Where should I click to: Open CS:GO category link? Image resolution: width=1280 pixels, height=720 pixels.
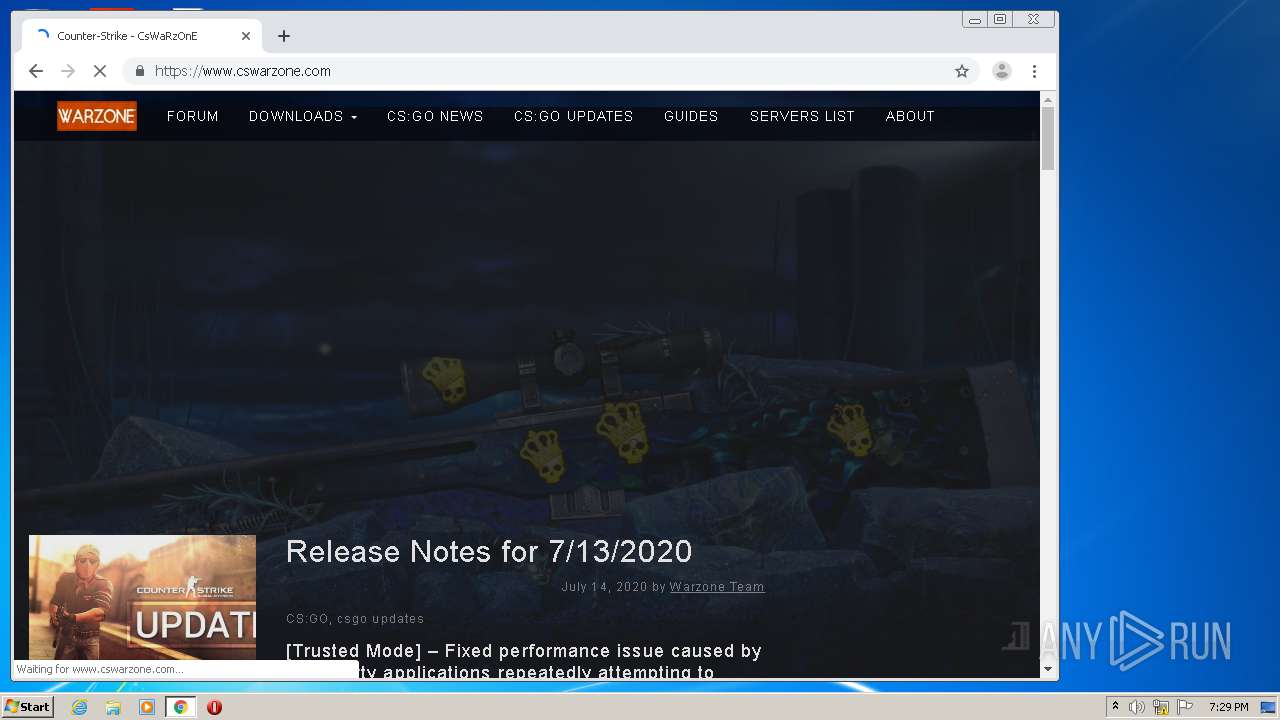point(307,619)
